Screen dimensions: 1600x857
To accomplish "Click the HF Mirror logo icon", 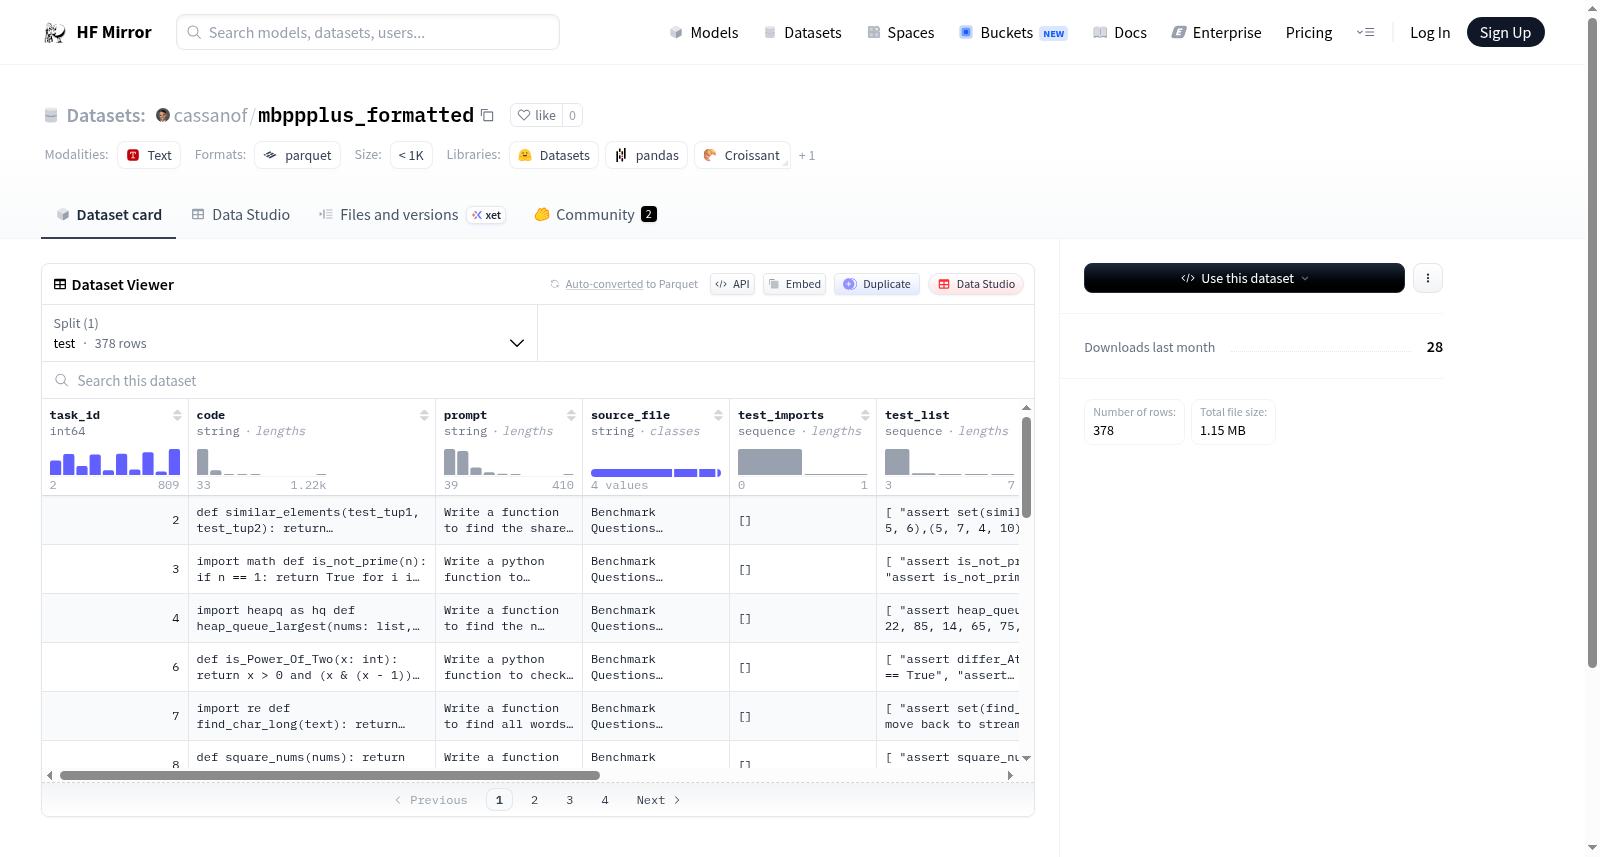I will 55,33.
